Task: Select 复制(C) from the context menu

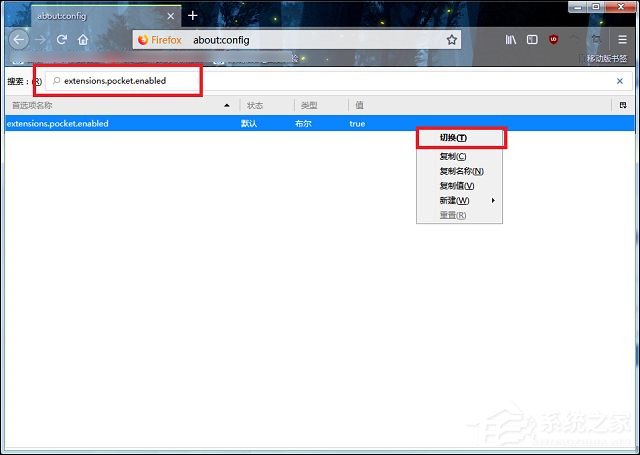Action: [x=452, y=157]
